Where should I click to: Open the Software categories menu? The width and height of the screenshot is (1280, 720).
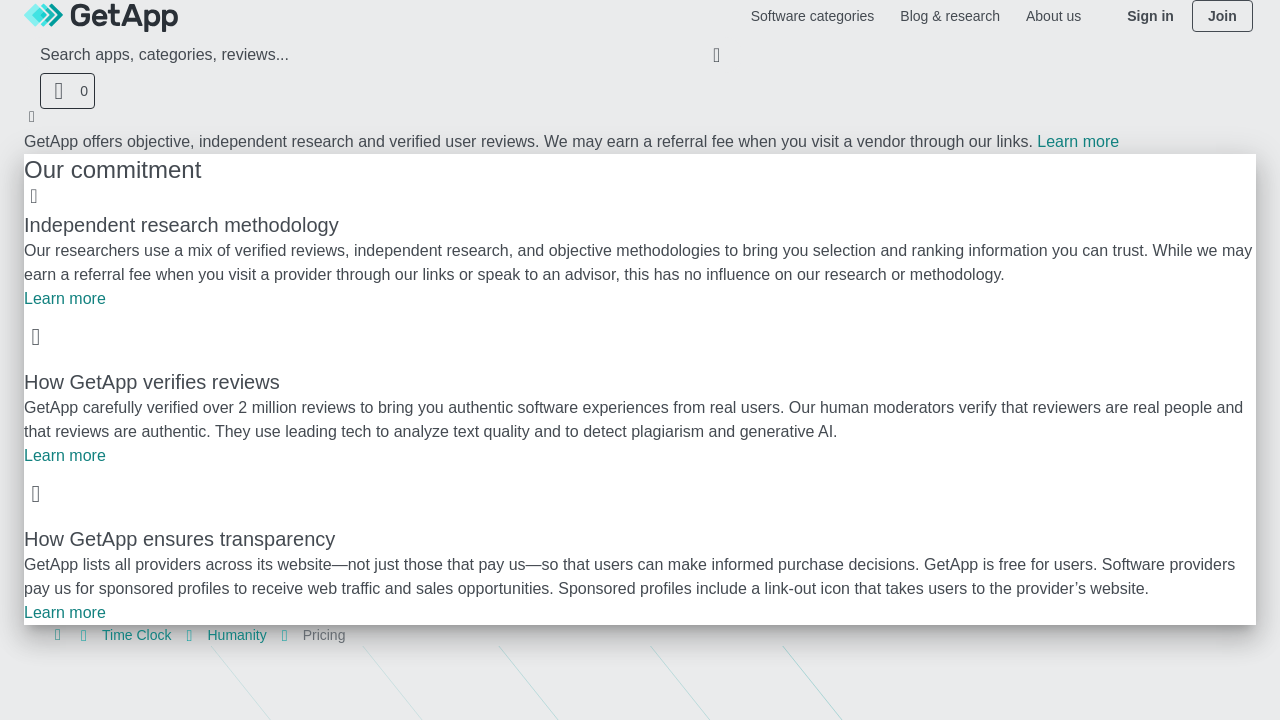(812, 16)
